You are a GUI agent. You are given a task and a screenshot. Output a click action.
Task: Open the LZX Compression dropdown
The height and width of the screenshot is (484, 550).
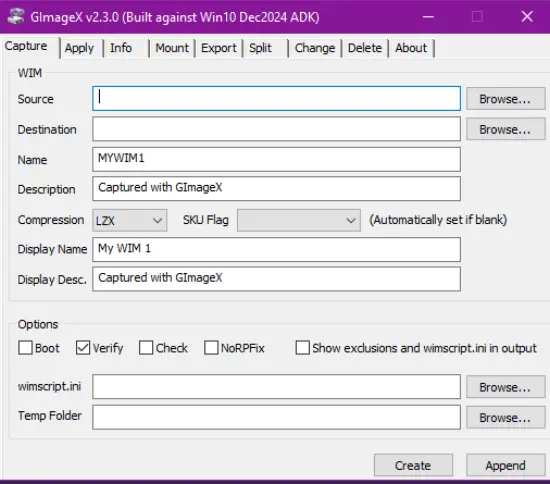(130, 220)
